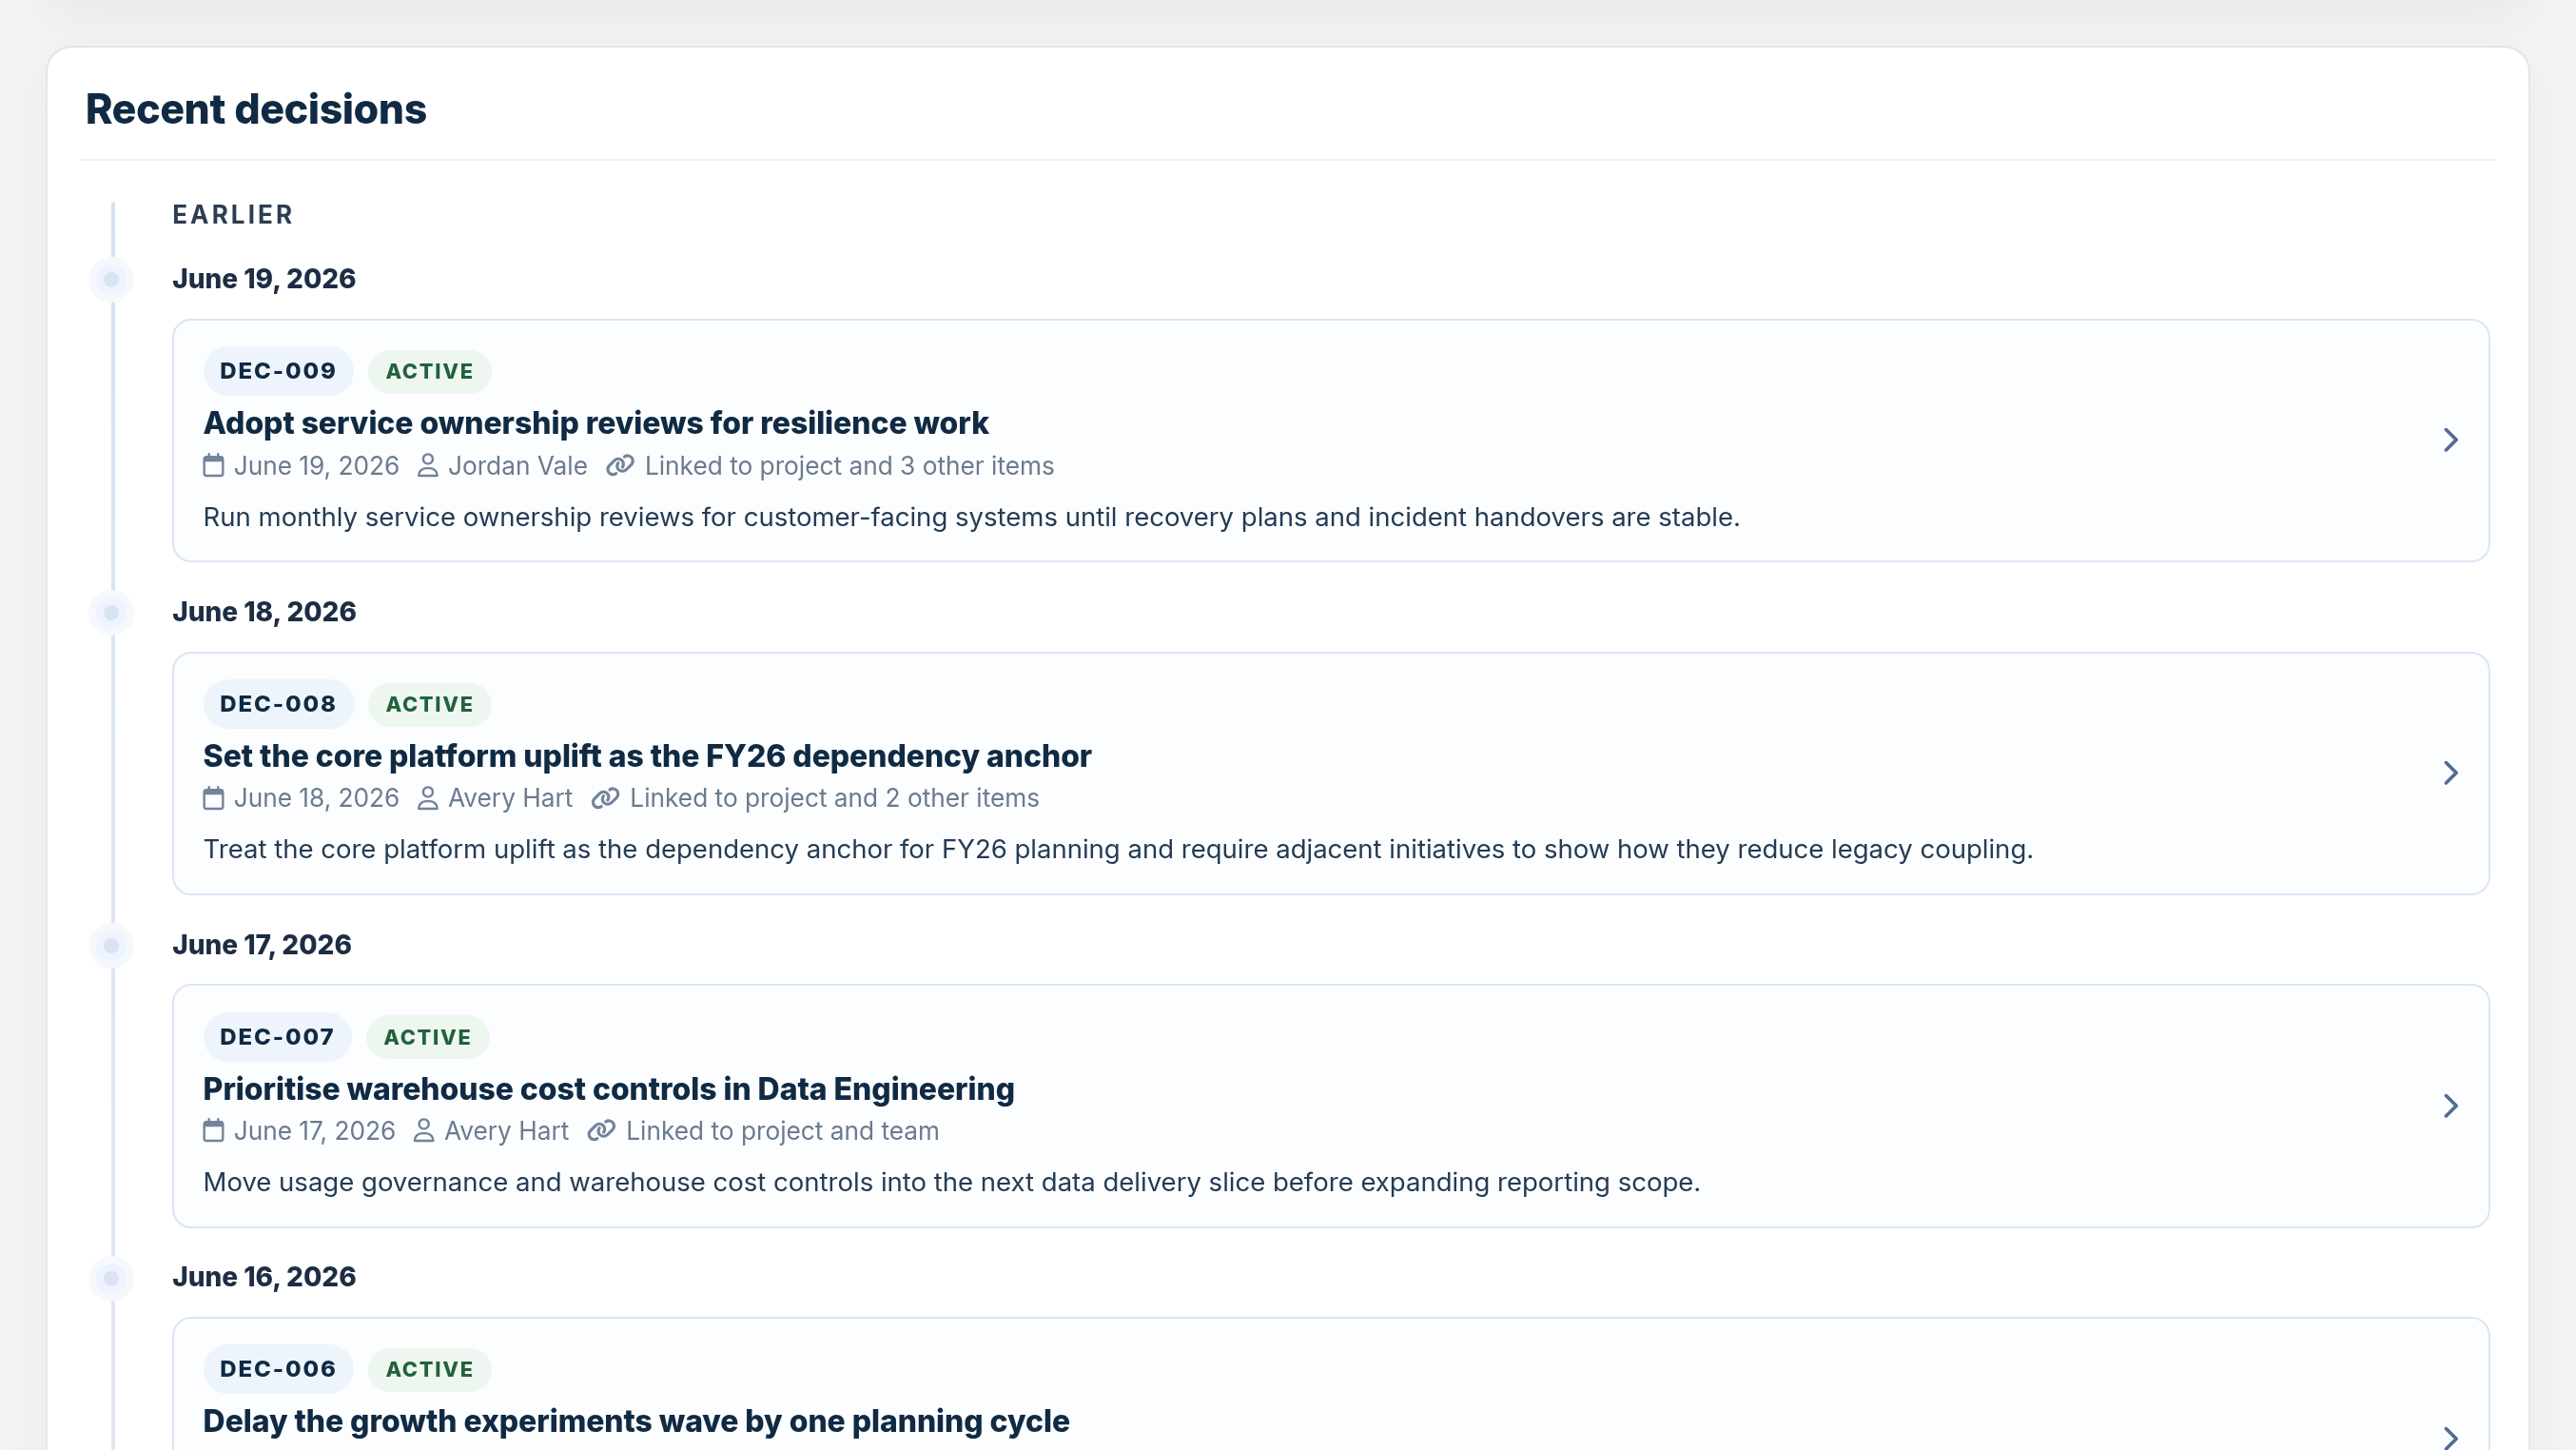
Task: Select the June 18, 2026 timeline marker
Action: pyautogui.click(x=111, y=613)
